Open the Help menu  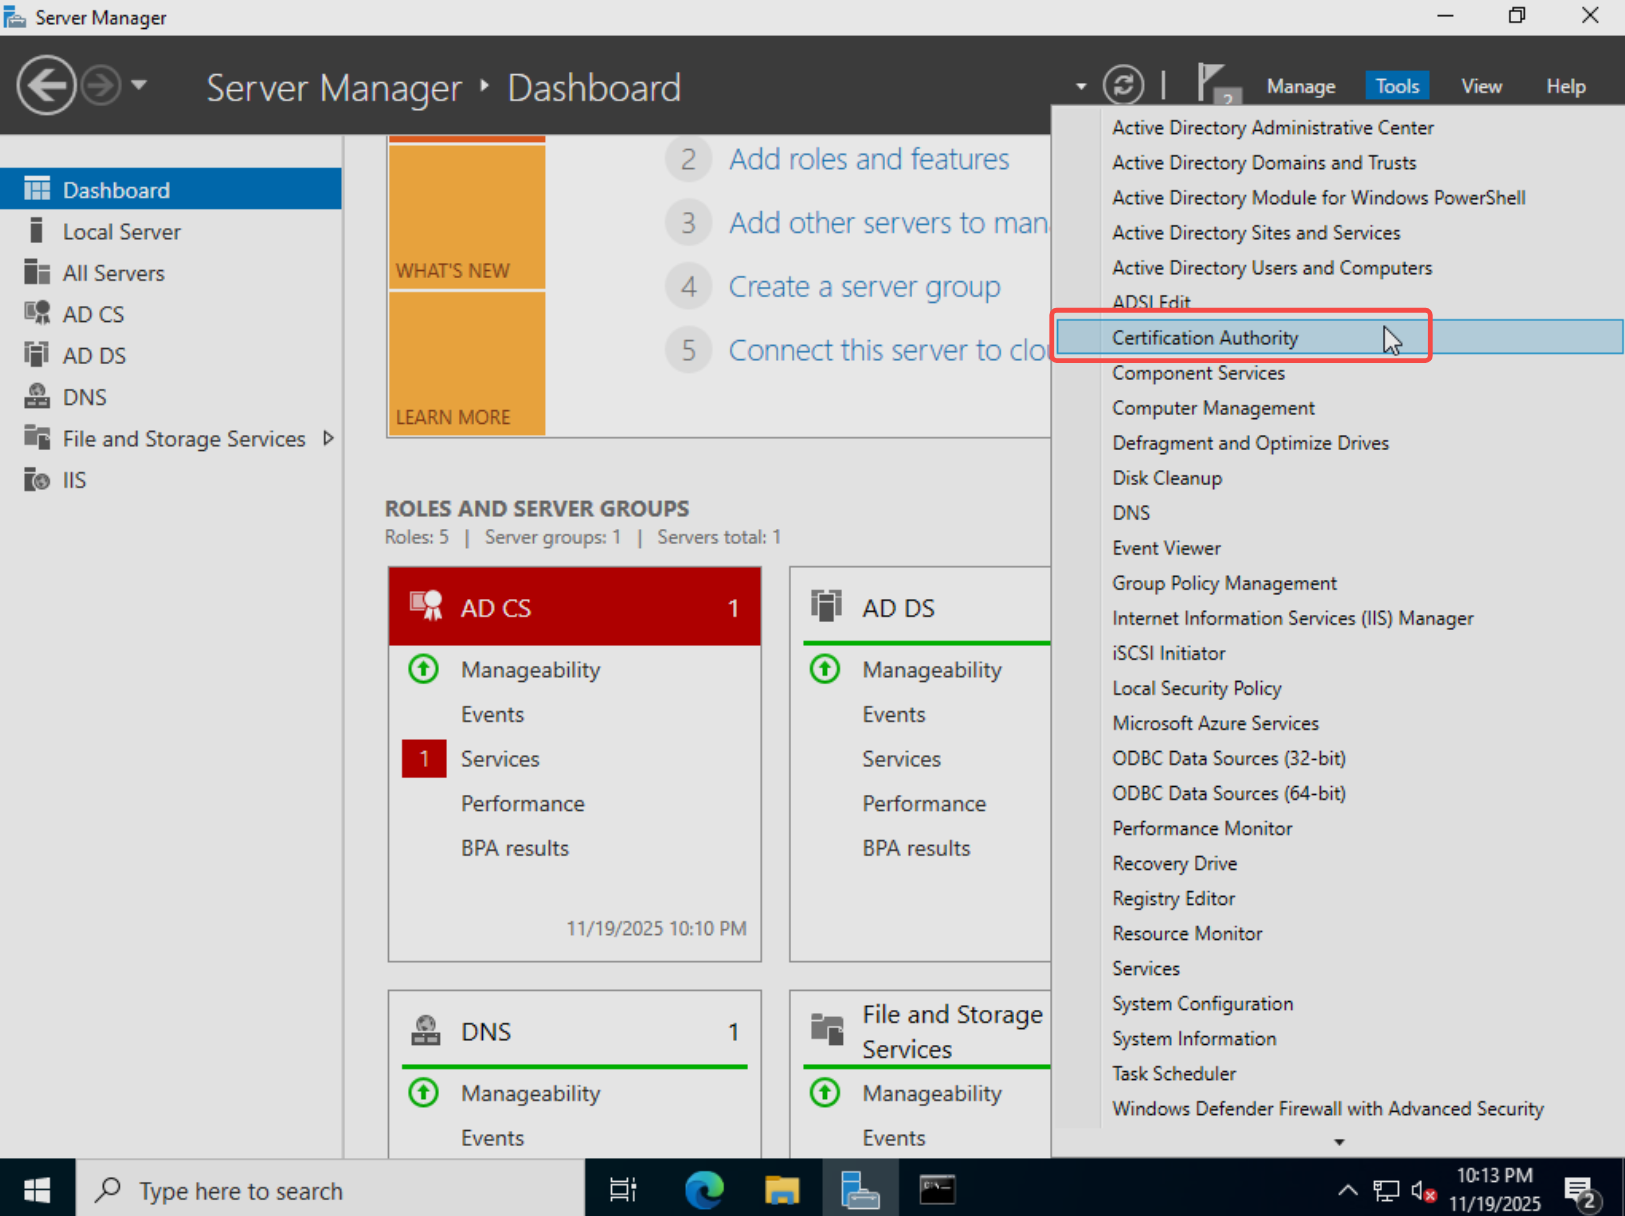tap(1565, 87)
